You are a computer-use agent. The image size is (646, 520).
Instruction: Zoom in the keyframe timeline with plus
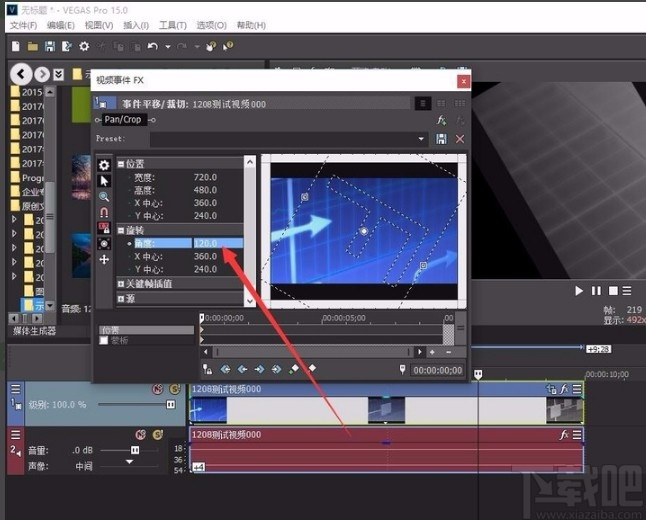click(432, 352)
